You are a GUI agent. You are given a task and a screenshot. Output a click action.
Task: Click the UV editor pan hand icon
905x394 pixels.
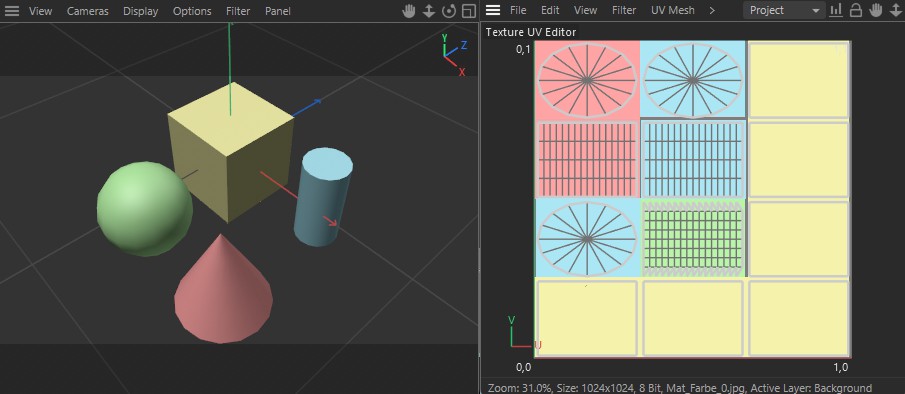pos(877,10)
